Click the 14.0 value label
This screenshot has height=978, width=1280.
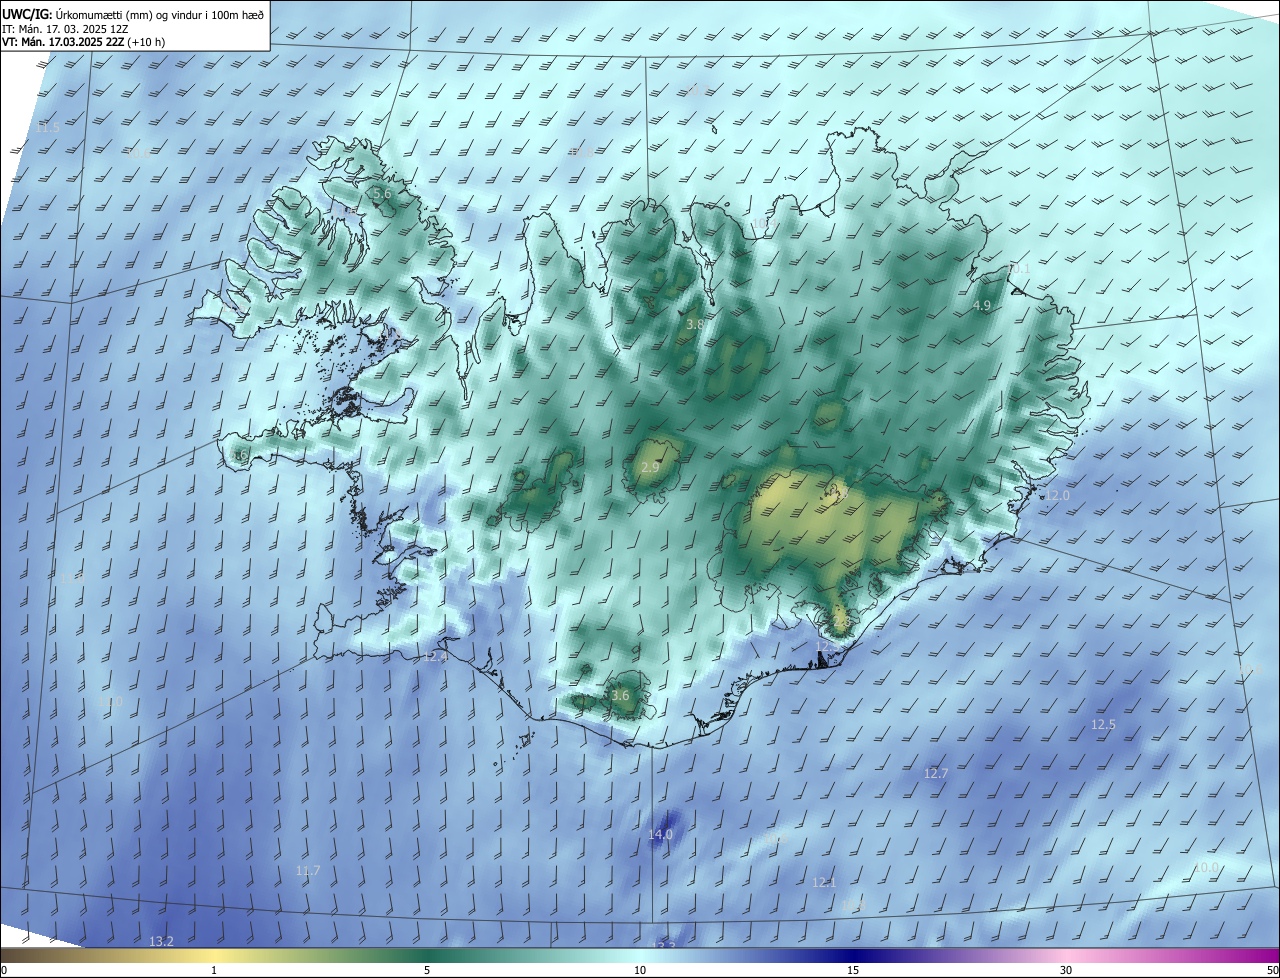[661, 835]
